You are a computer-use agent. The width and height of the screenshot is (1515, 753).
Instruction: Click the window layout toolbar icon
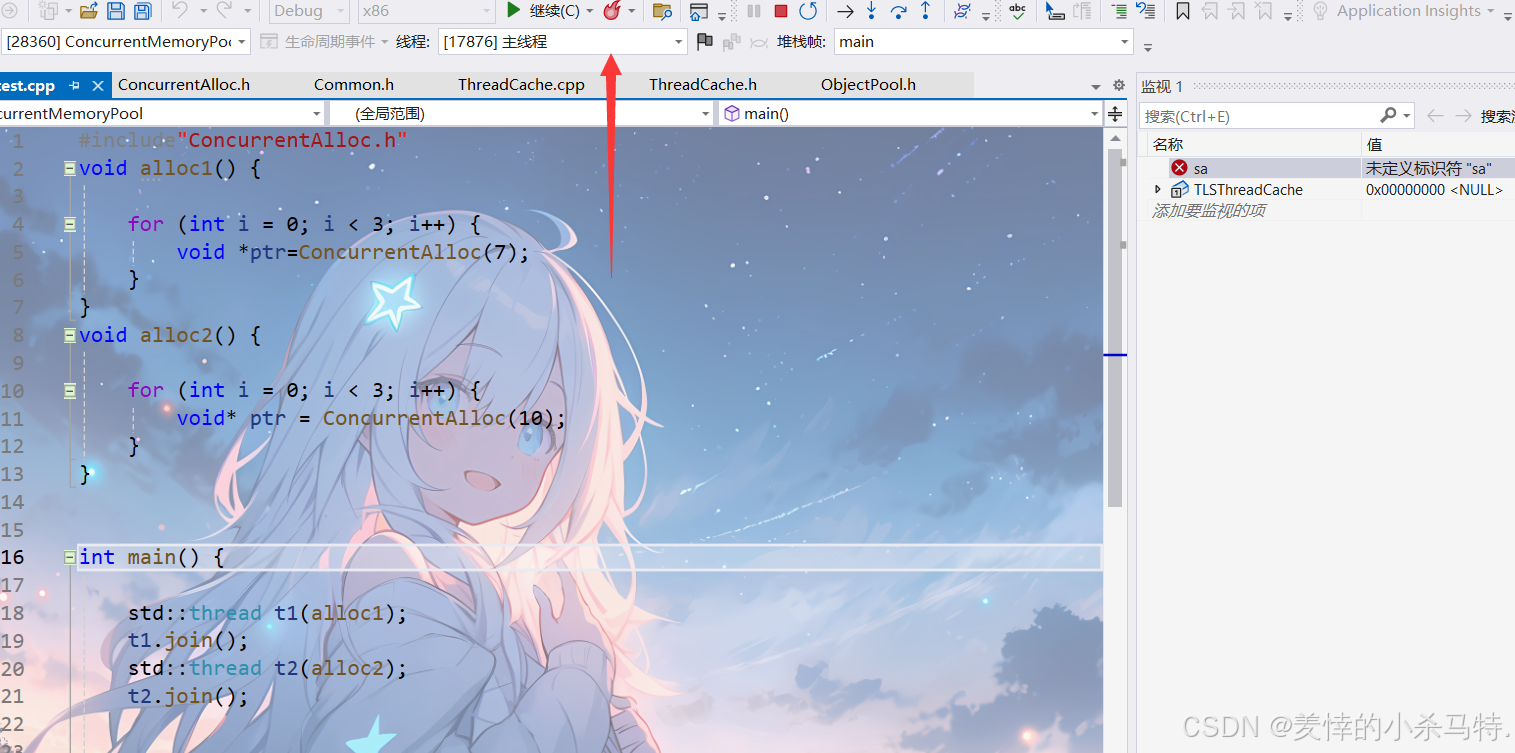[x=698, y=11]
